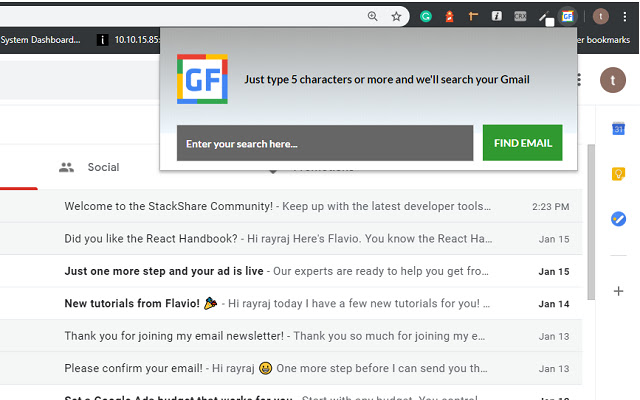Open 'Thank you for joining my email newsletter!' email
This screenshot has width=640, height=400.
291,336
